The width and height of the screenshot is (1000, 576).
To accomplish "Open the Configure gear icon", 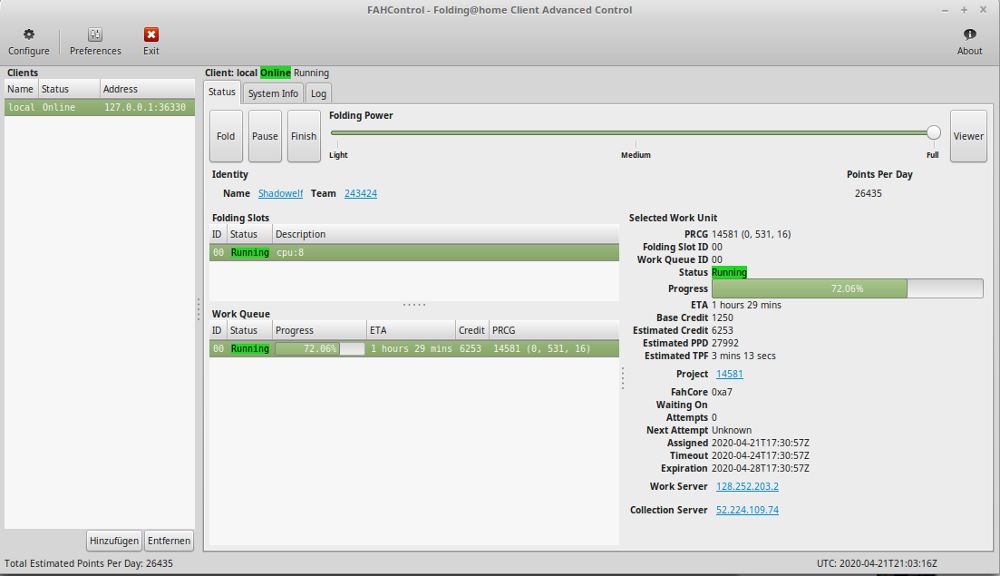I will (29, 34).
